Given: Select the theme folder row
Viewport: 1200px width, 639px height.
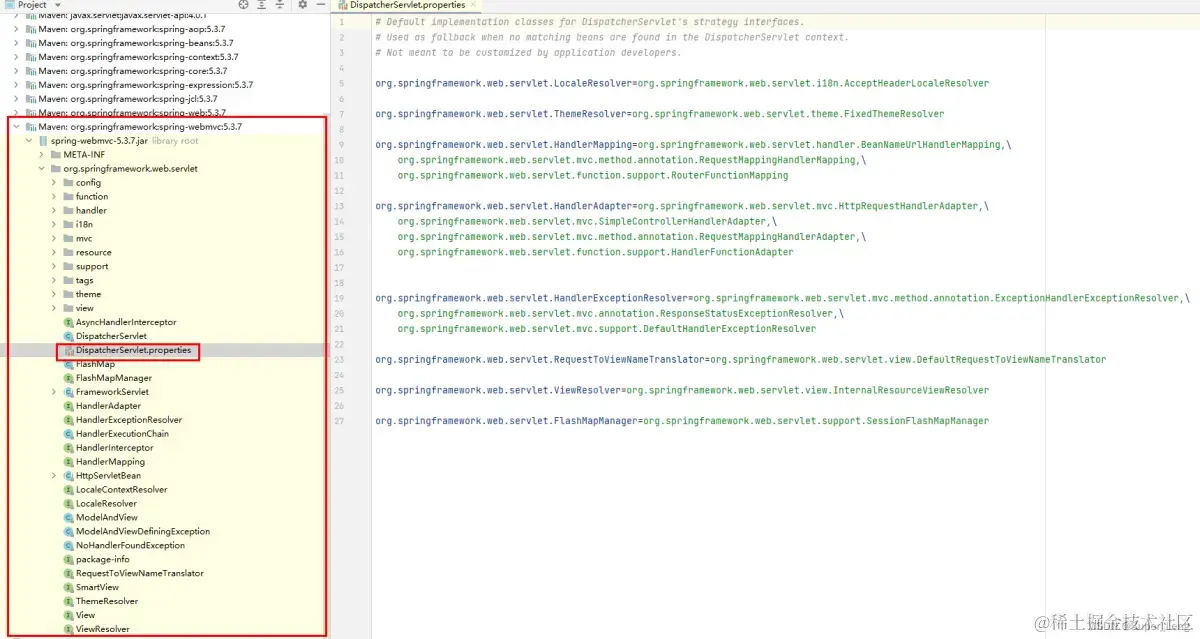Looking at the screenshot, I should [164, 295].
